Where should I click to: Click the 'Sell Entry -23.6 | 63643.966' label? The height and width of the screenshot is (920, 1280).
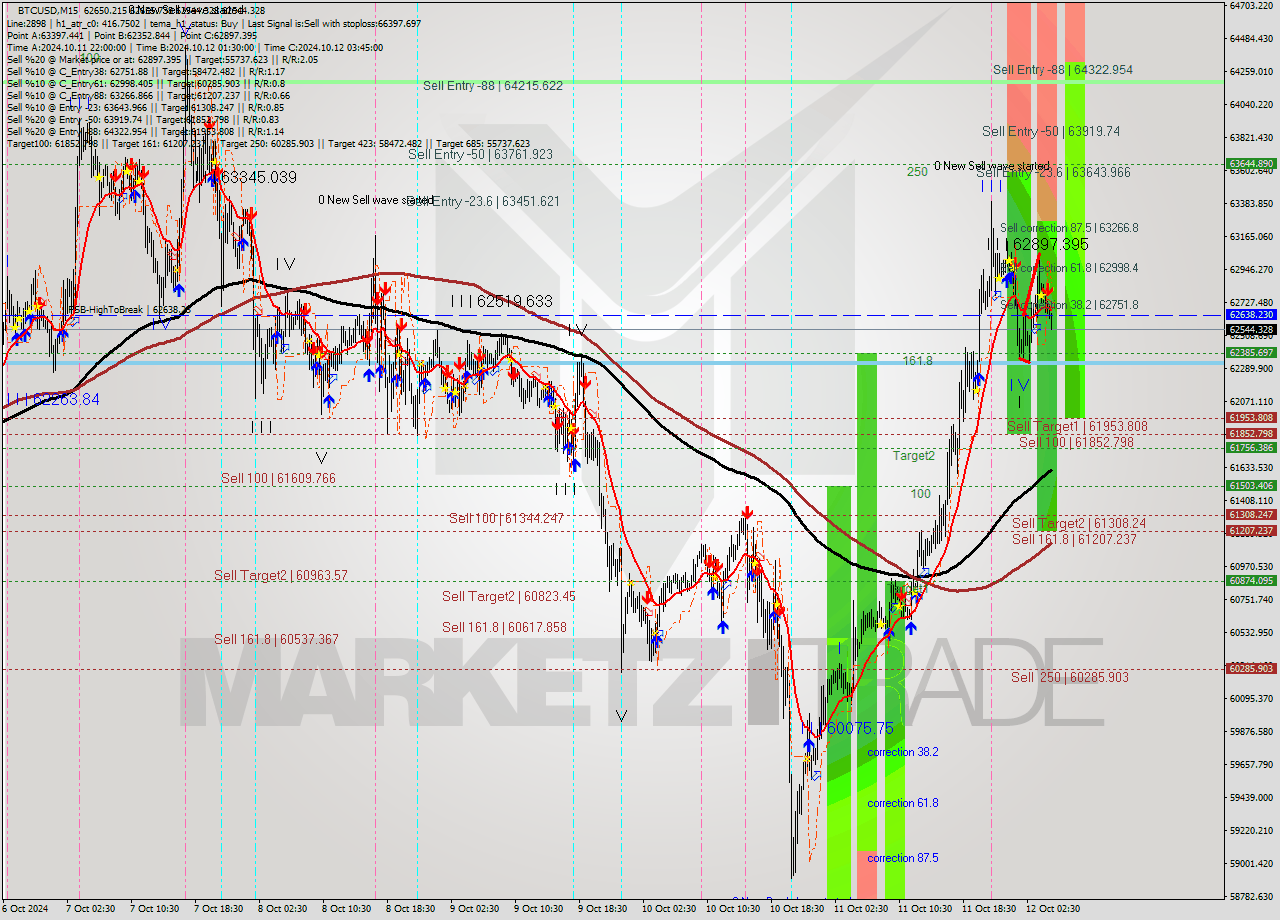tap(1054, 173)
